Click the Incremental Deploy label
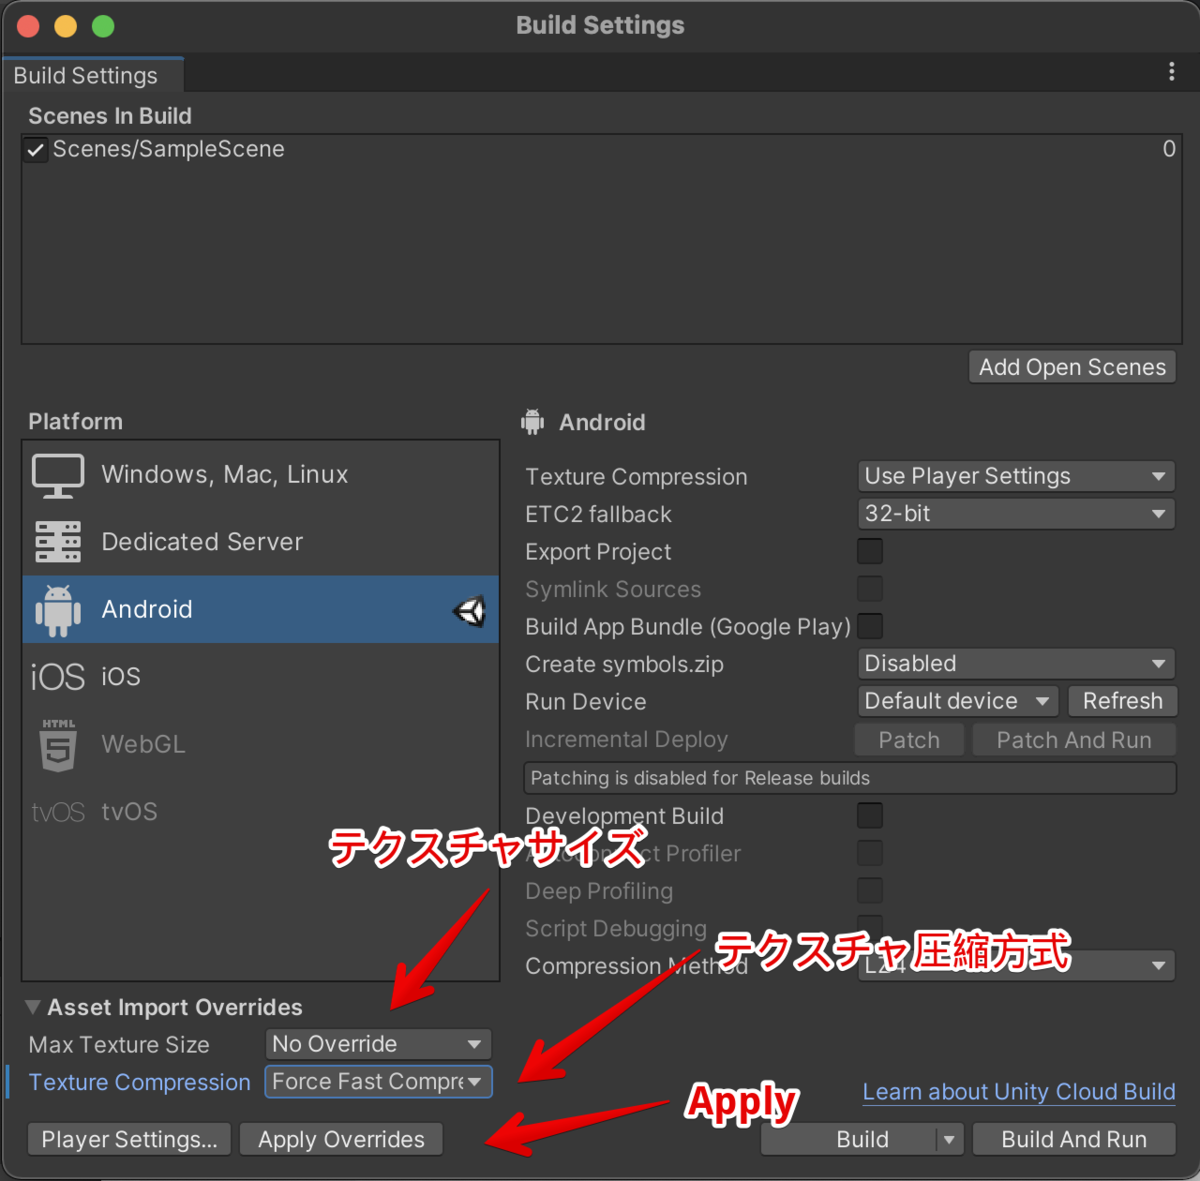 (627, 740)
